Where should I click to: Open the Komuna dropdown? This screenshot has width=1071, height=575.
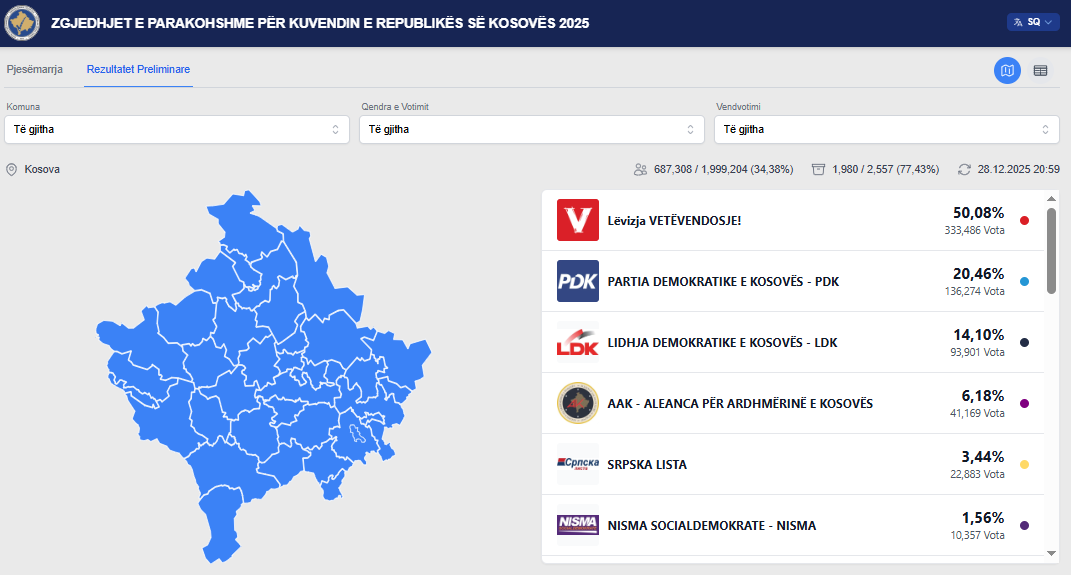tap(177, 129)
